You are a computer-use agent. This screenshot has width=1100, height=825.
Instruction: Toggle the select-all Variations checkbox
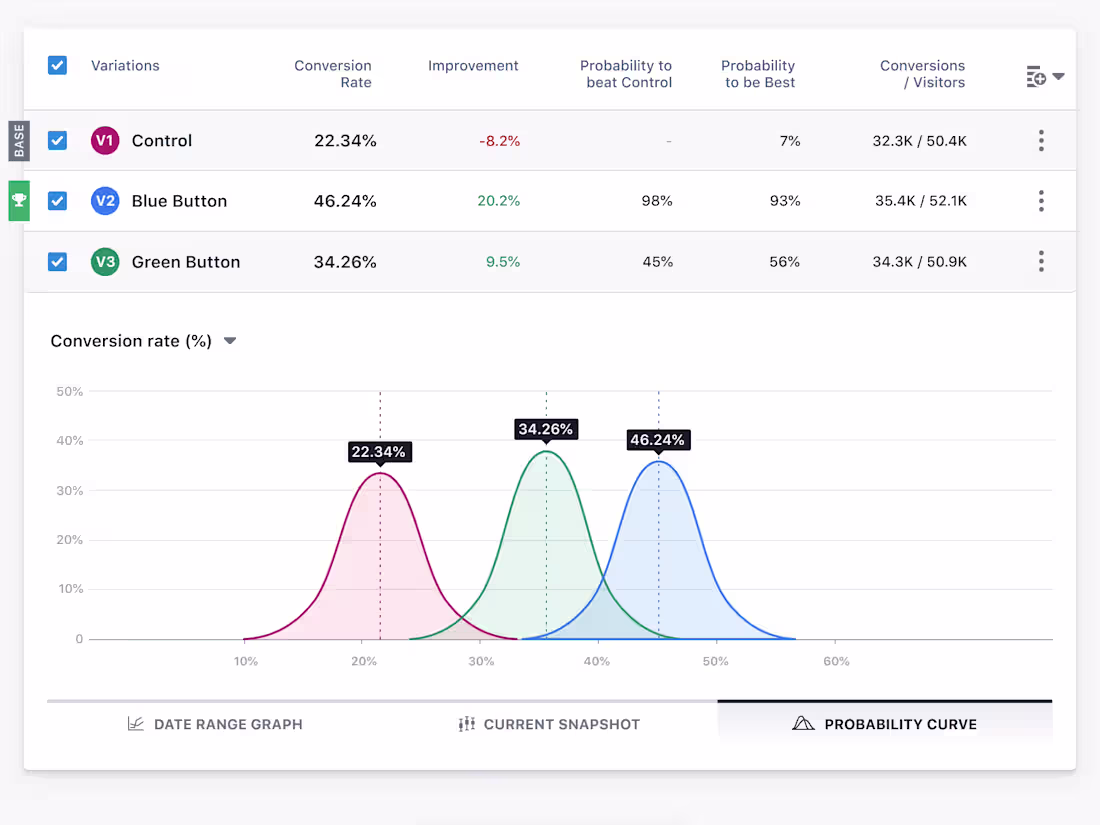[57, 64]
